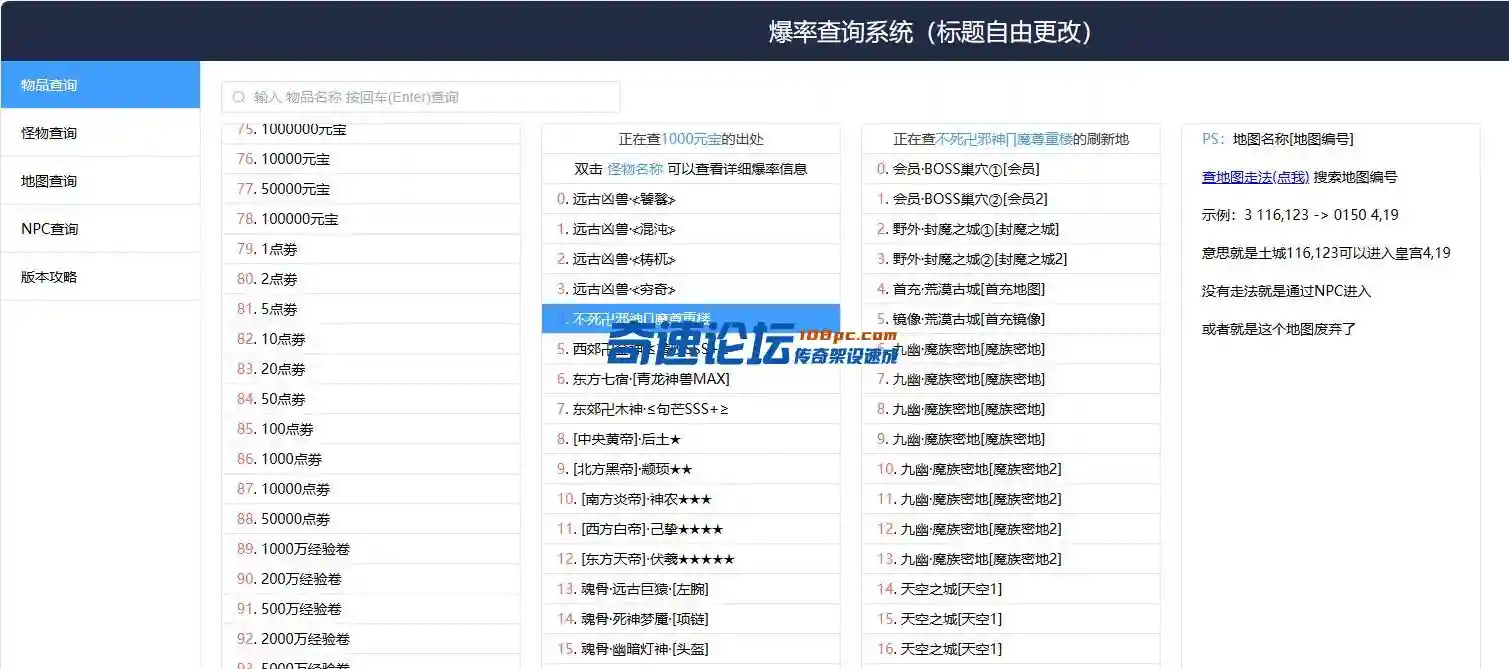The image size is (1509, 669).
Task: Select item 88. 50000点券
Action: pyautogui.click(x=371, y=519)
